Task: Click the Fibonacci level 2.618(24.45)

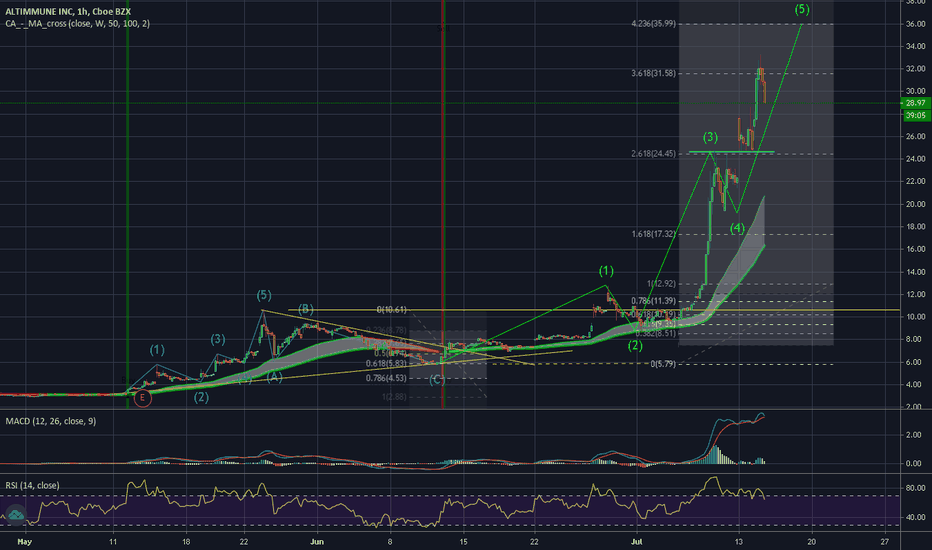Action: (x=653, y=153)
